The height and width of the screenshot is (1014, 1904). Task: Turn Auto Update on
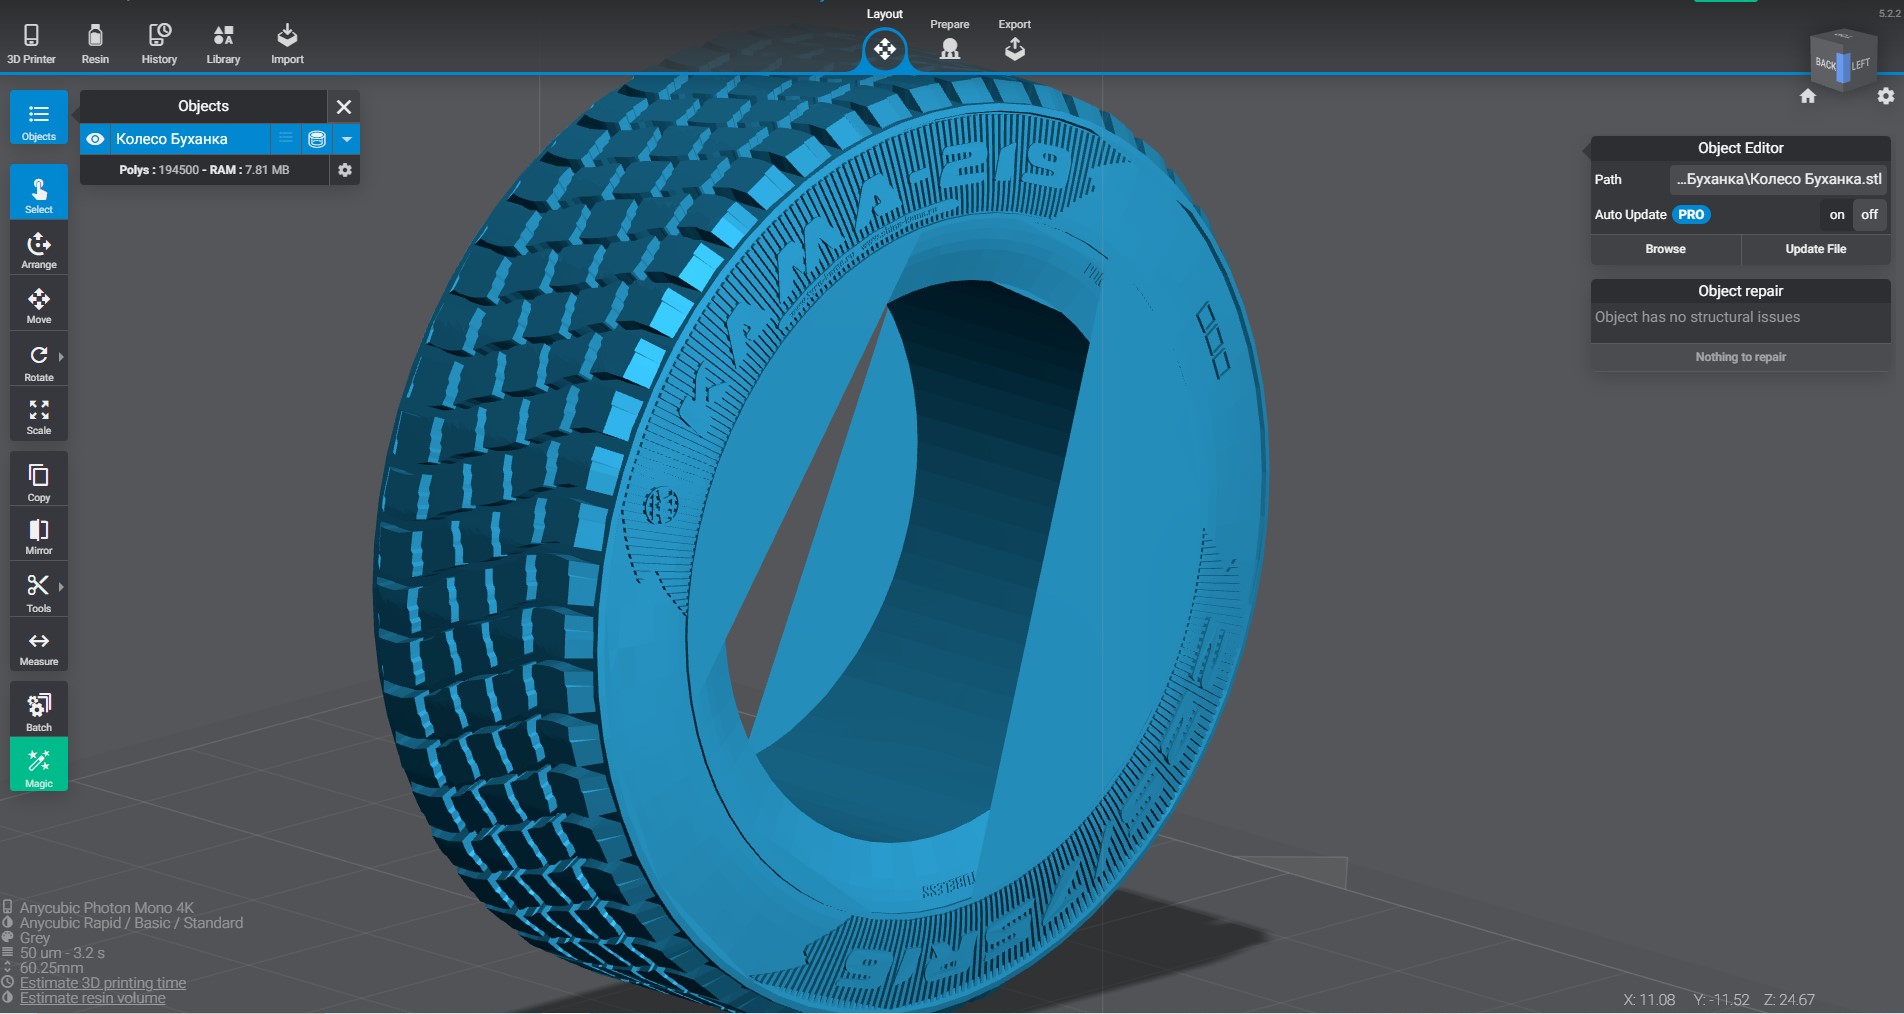1836,215
